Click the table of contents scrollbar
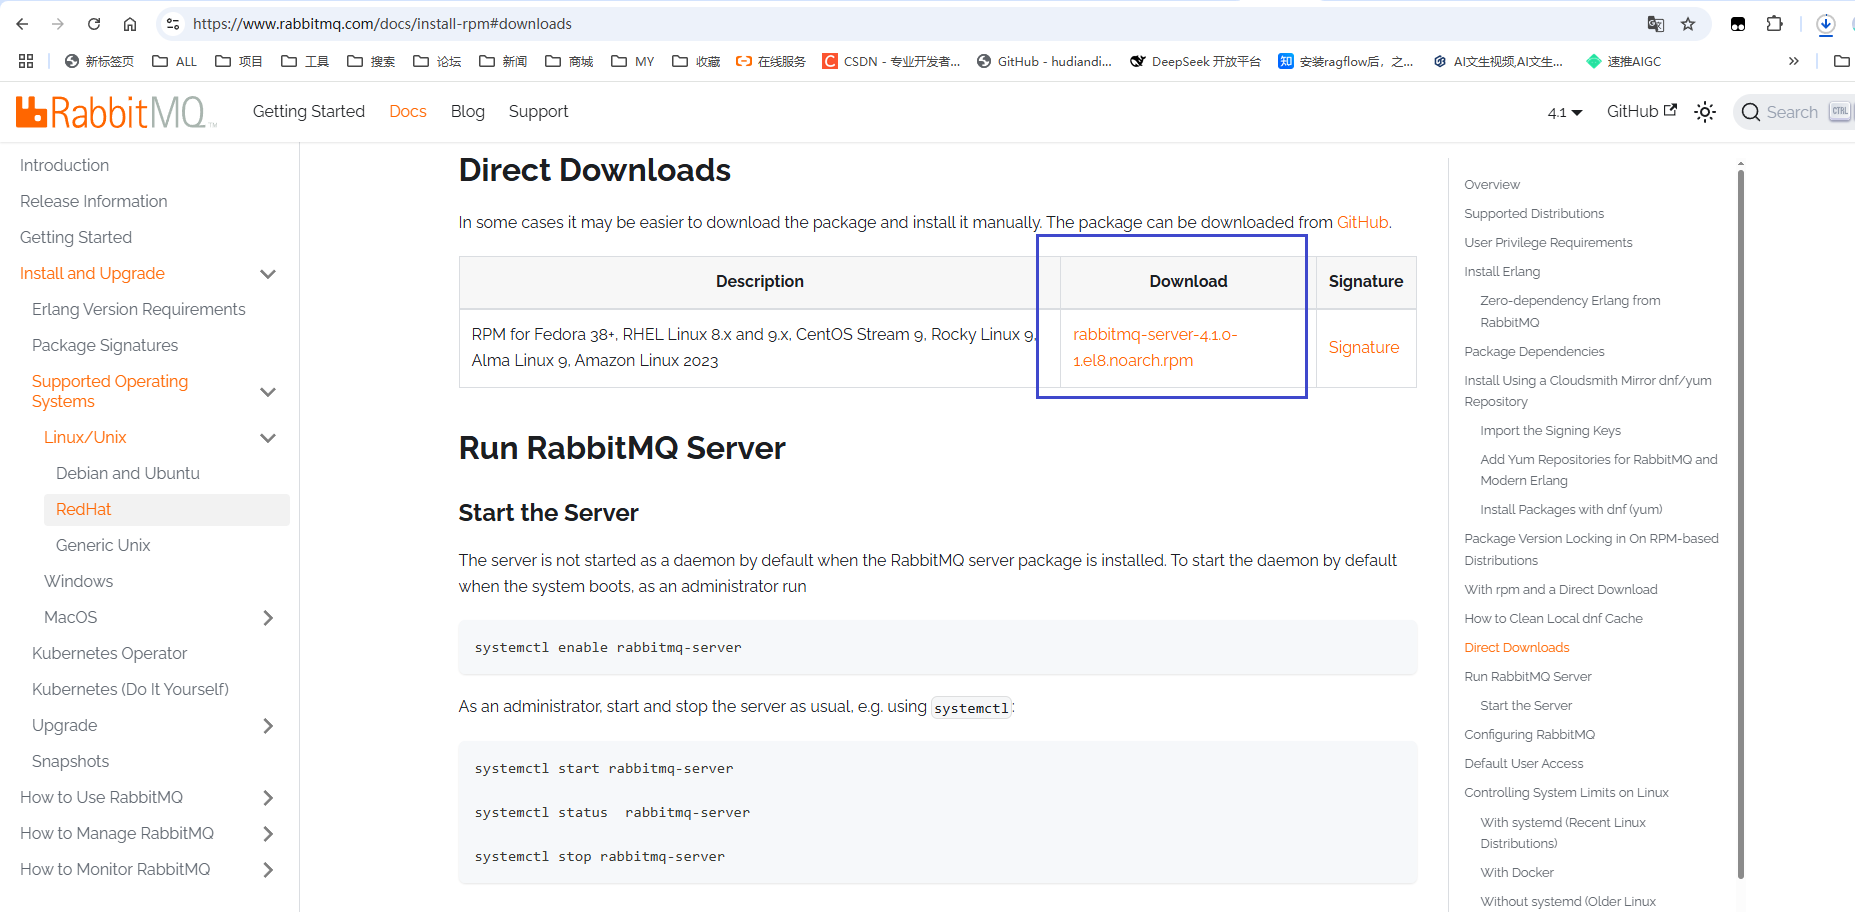Image resolution: width=1855 pixels, height=912 pixels. [x=1741, y=525]
